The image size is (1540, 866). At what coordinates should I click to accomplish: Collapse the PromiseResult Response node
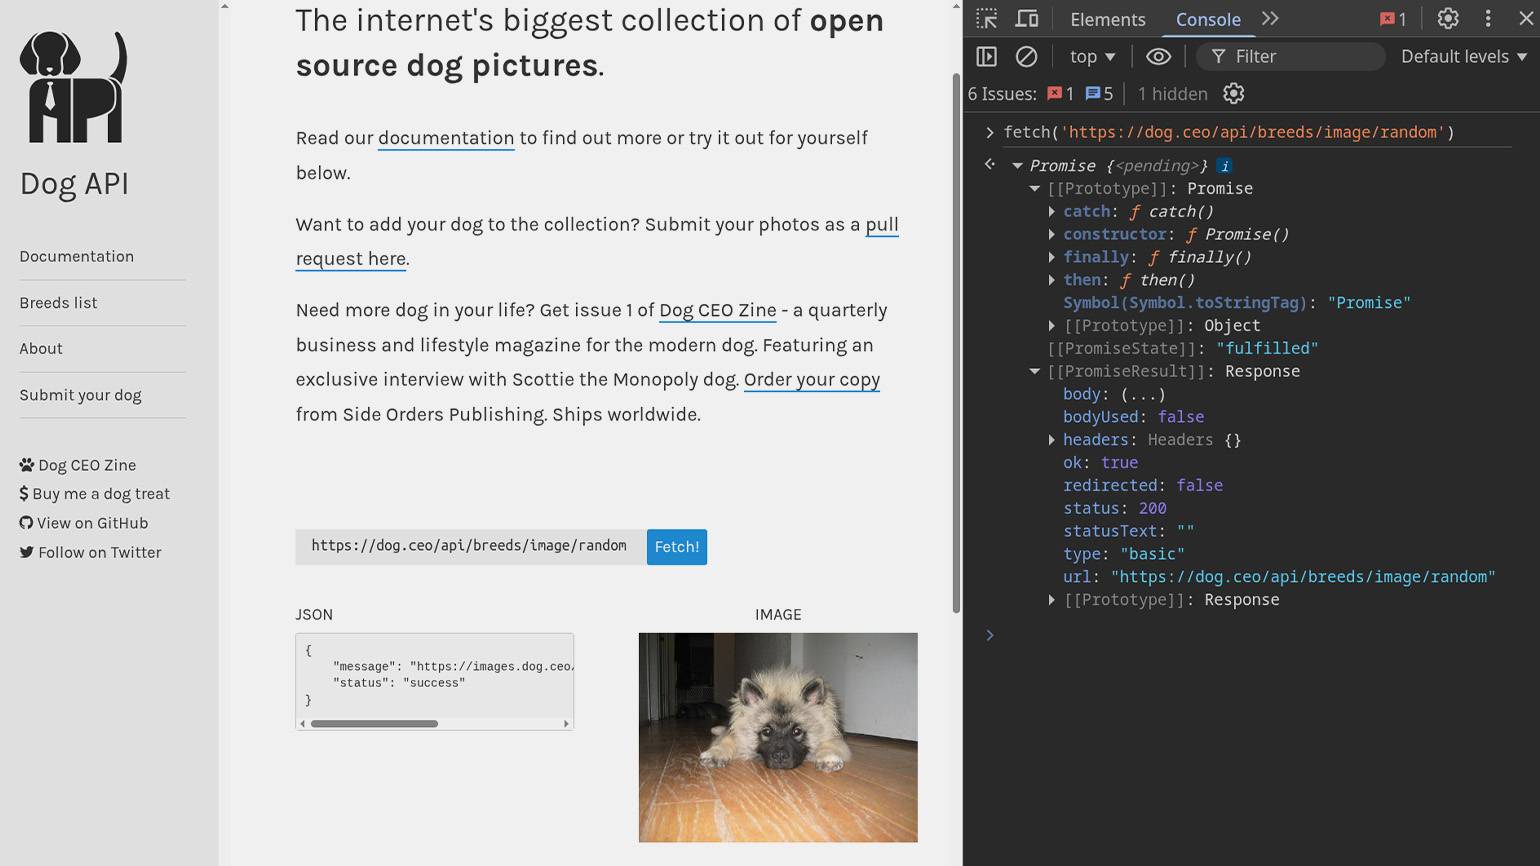coord(1035,371)
